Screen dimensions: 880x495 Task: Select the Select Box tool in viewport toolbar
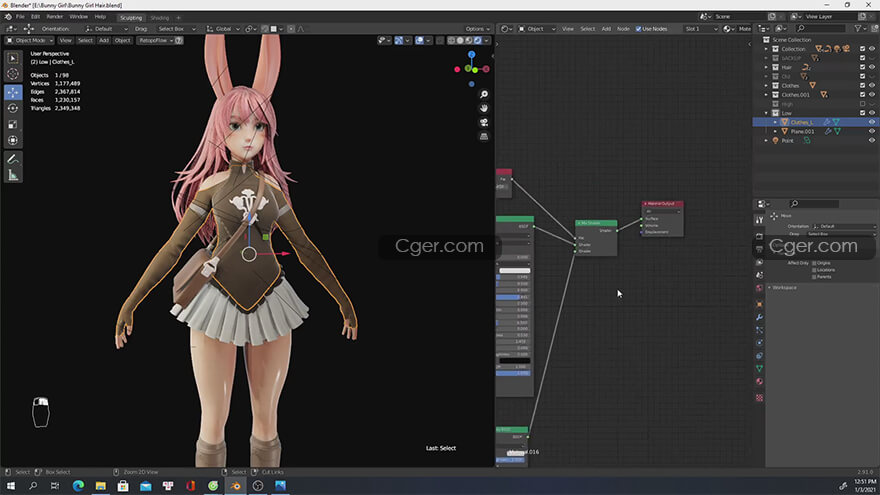click(x=13, y=58)
